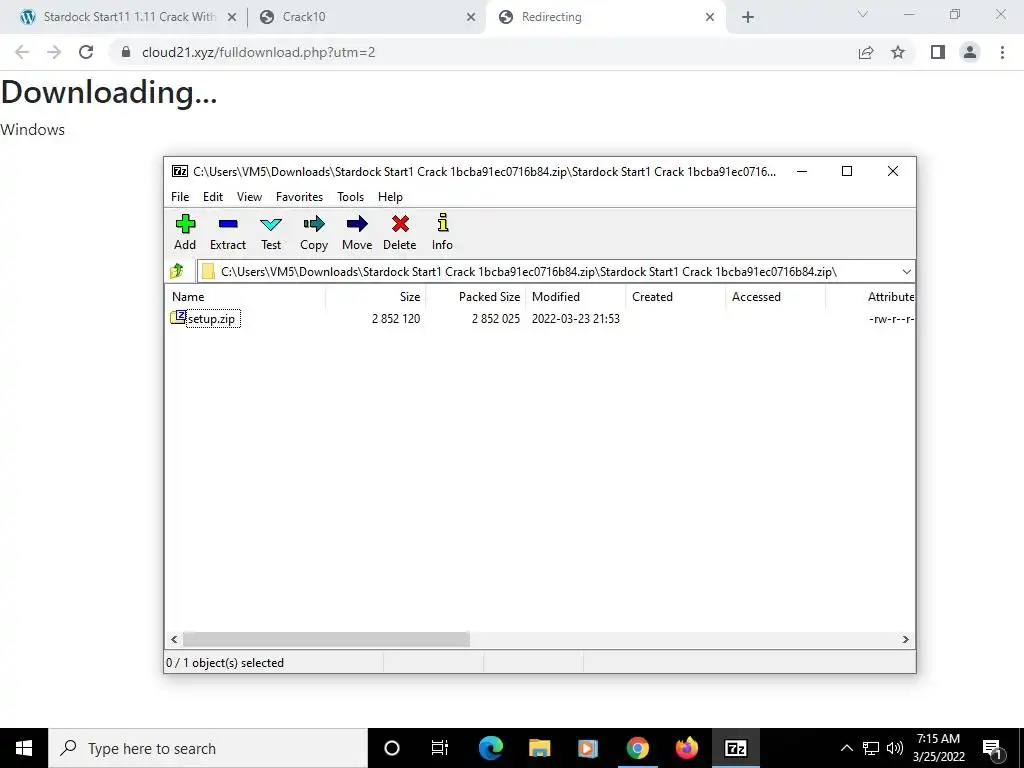
Task: Click the 7-Zip taskbar icon
Action: click(x=735, y=748)
